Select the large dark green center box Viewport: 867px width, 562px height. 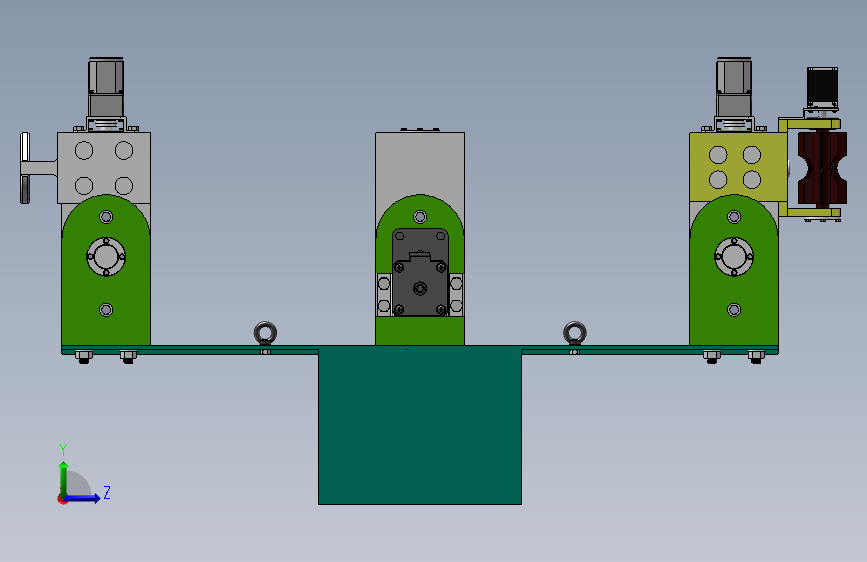(420, 425)
